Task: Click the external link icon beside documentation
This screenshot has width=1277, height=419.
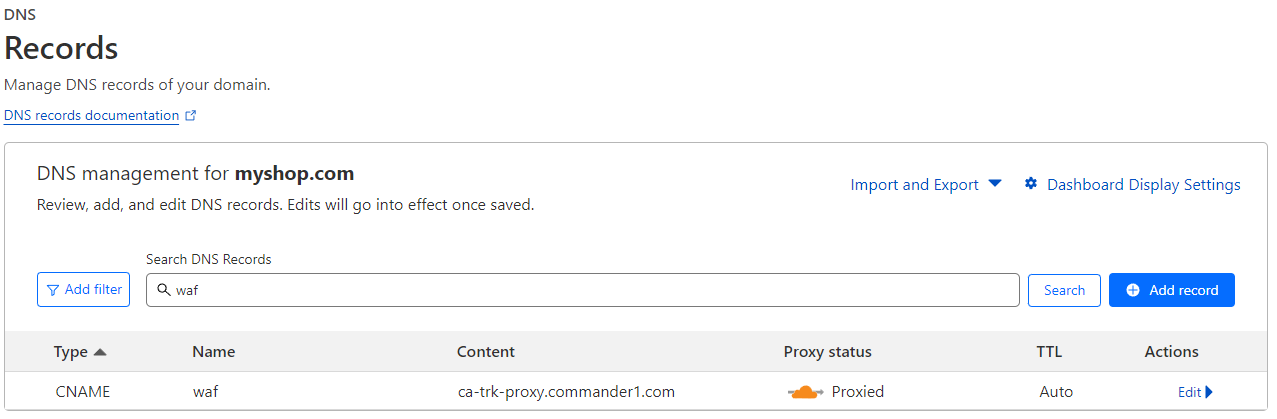Action: pos(191,116)
